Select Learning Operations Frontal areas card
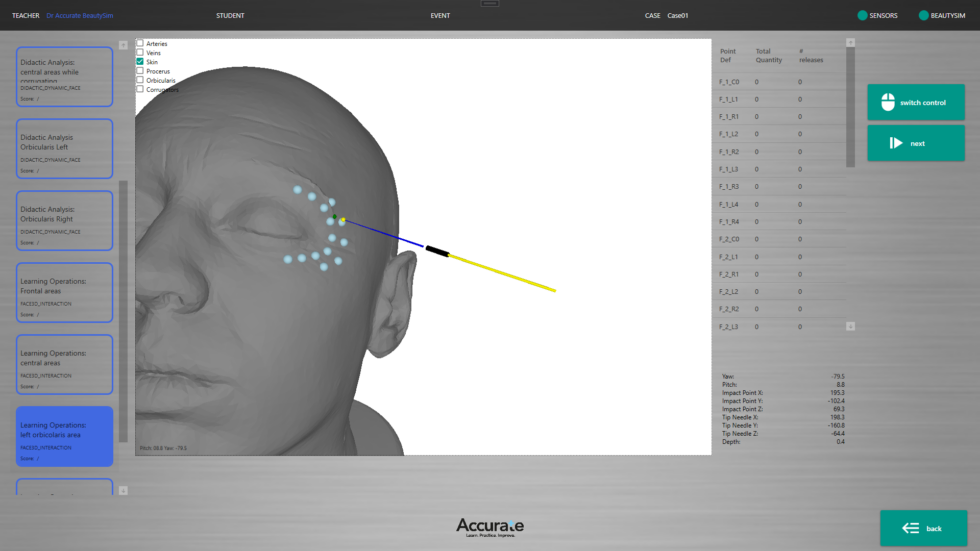 (65, 292)
